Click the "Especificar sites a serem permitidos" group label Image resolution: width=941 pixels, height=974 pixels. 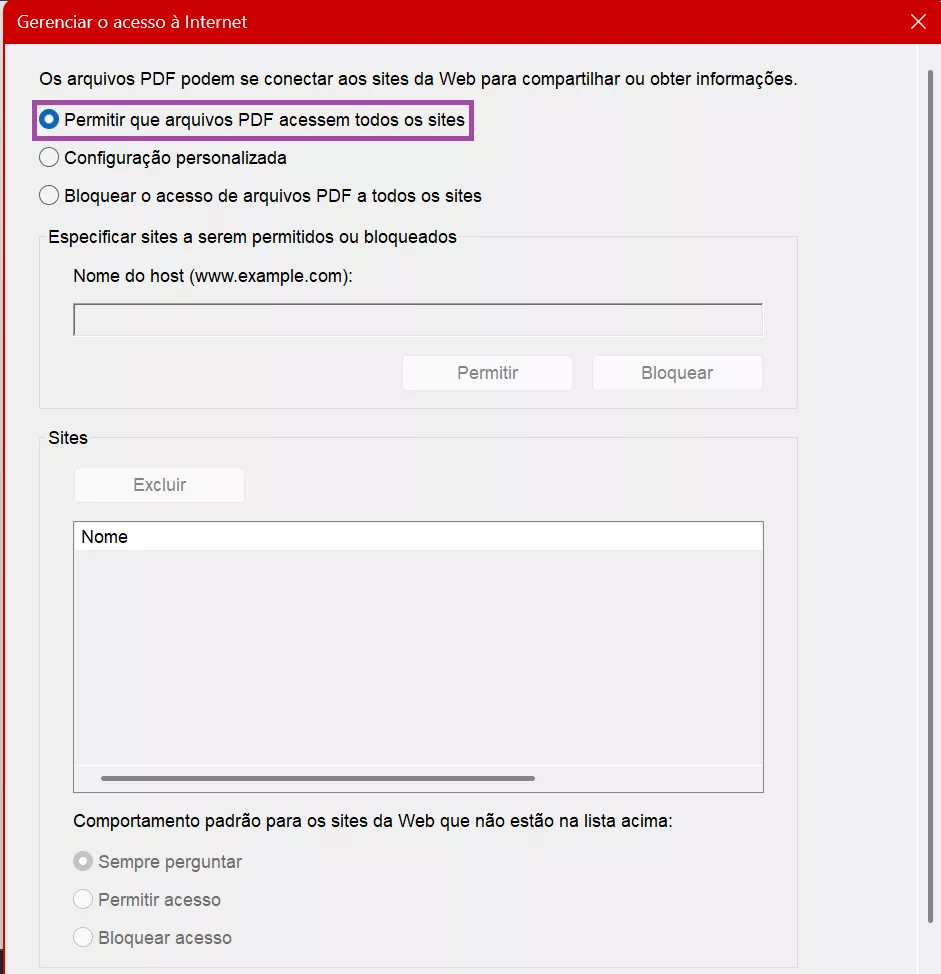(x=252, y=236)
